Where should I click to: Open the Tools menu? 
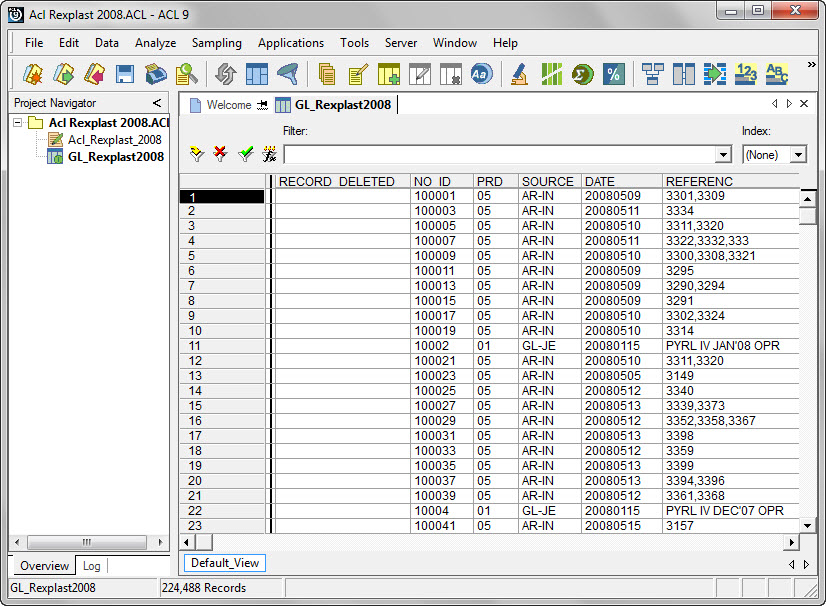pyautogui.click(x=354, y=43)
